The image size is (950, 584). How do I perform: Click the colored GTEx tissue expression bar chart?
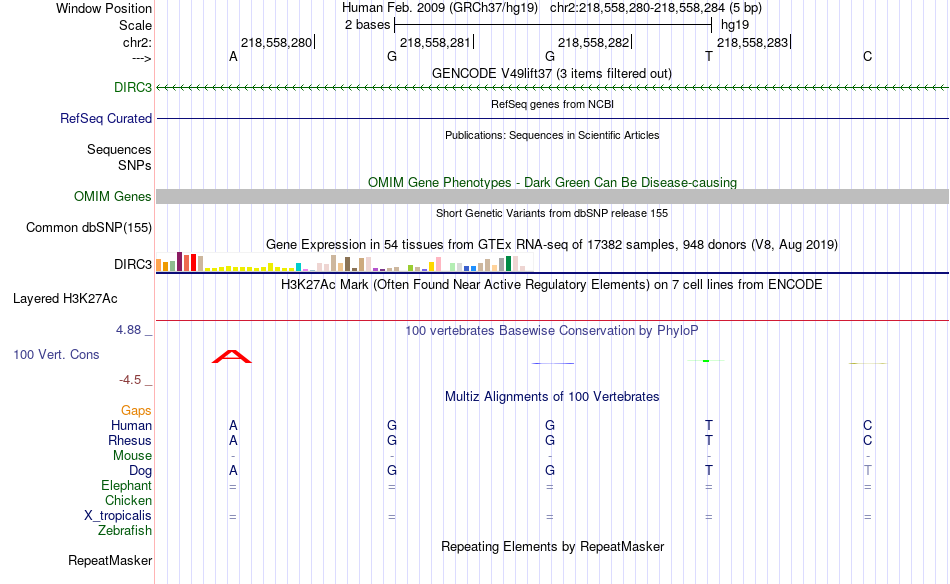(344, 262)
